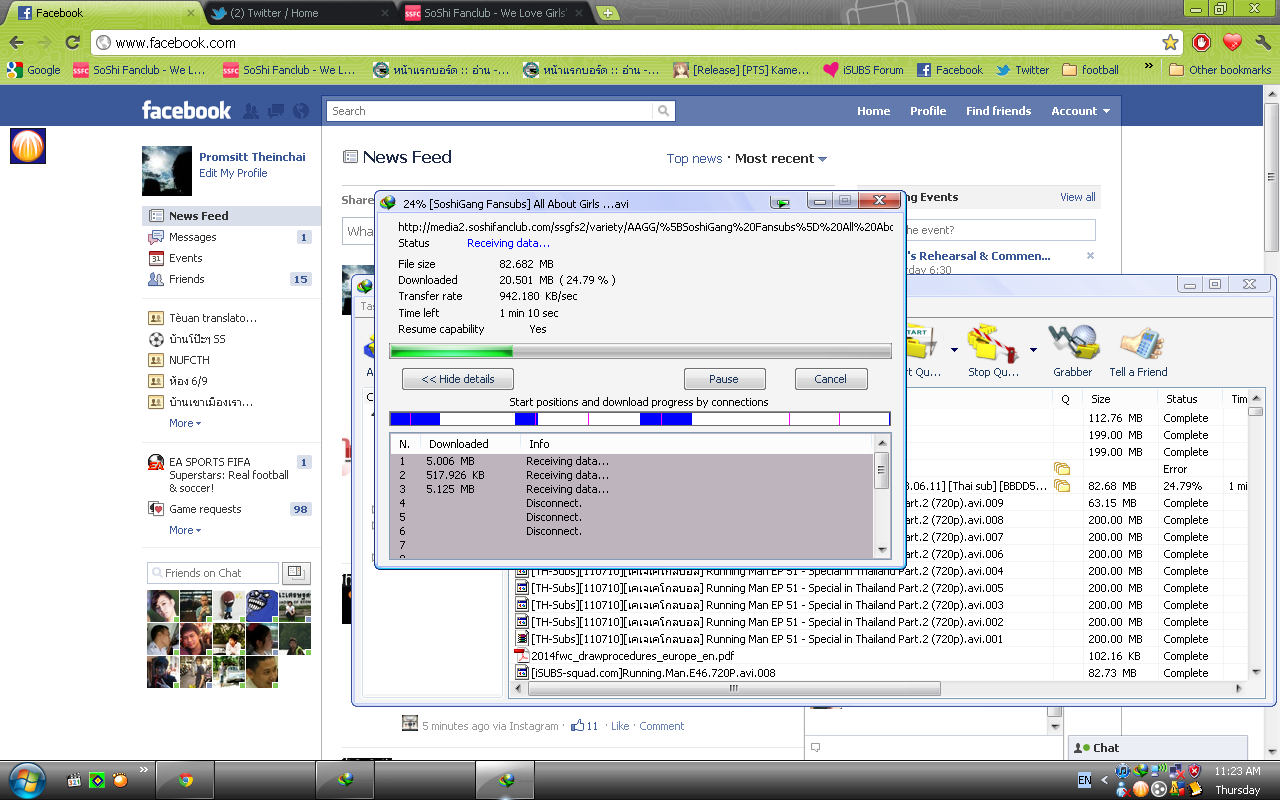The width and height of the screenshot is (1280, 800).
Task: Select Events in the left sidebar
Action: tap(230, 258)
